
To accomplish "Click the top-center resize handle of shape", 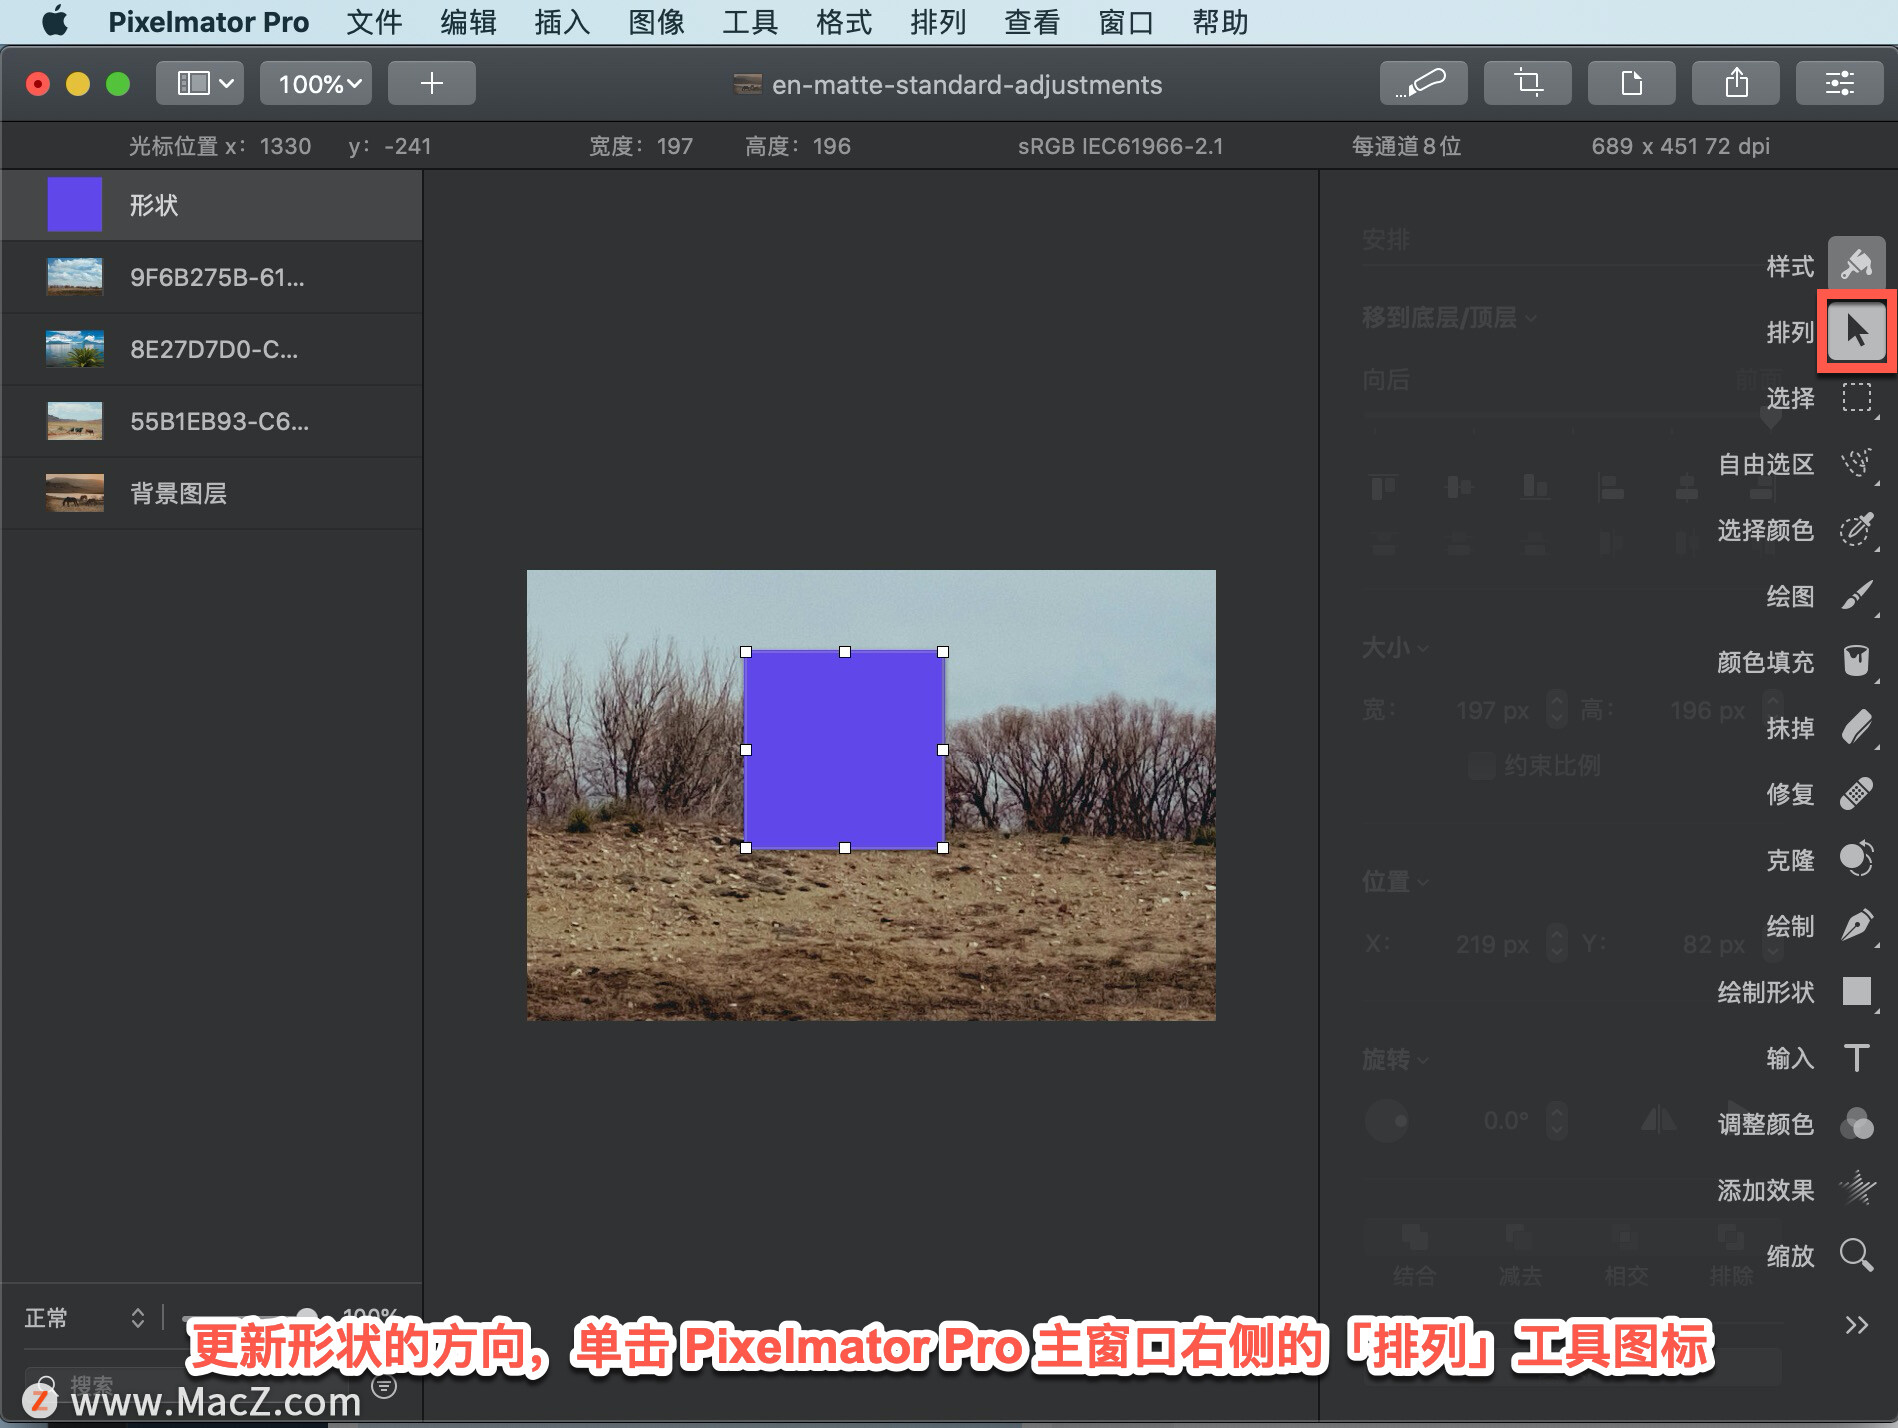I will 845,652.
